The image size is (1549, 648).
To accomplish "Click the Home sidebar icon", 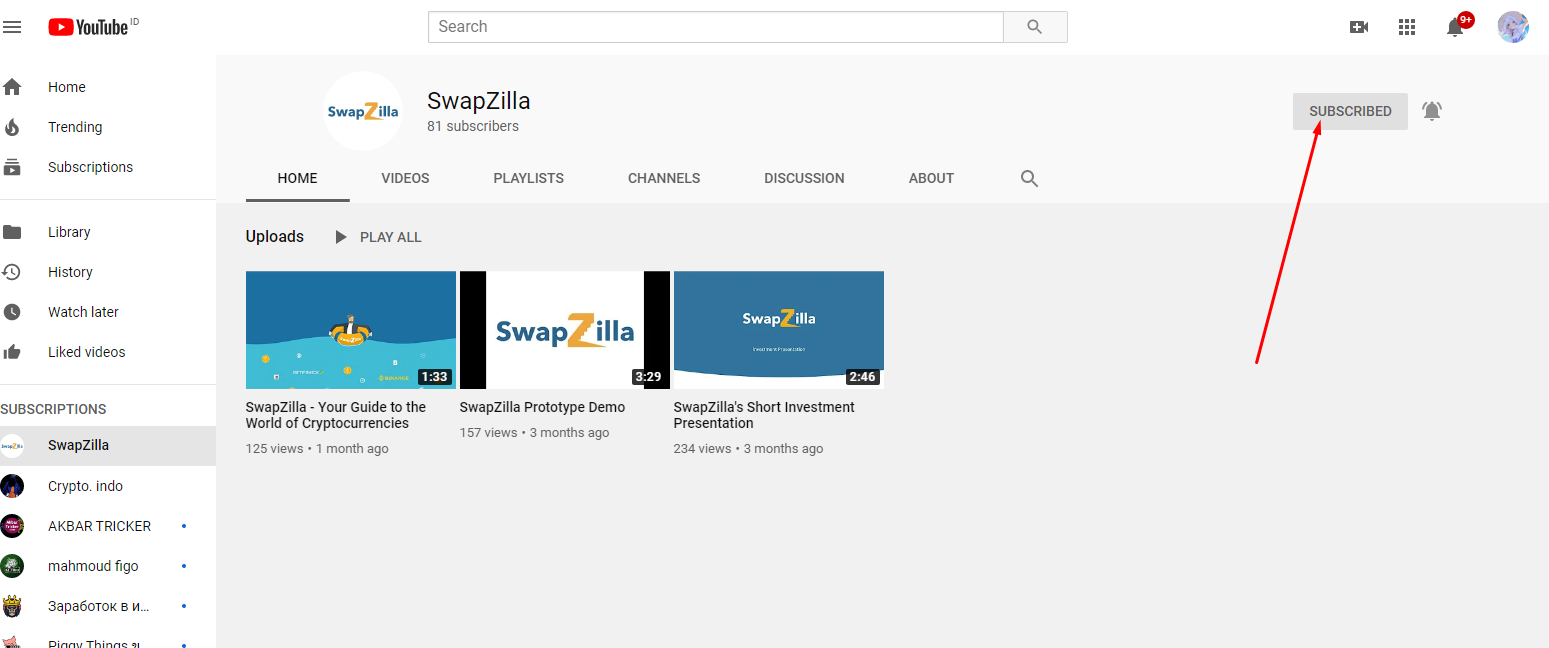I will click(12, 87).
